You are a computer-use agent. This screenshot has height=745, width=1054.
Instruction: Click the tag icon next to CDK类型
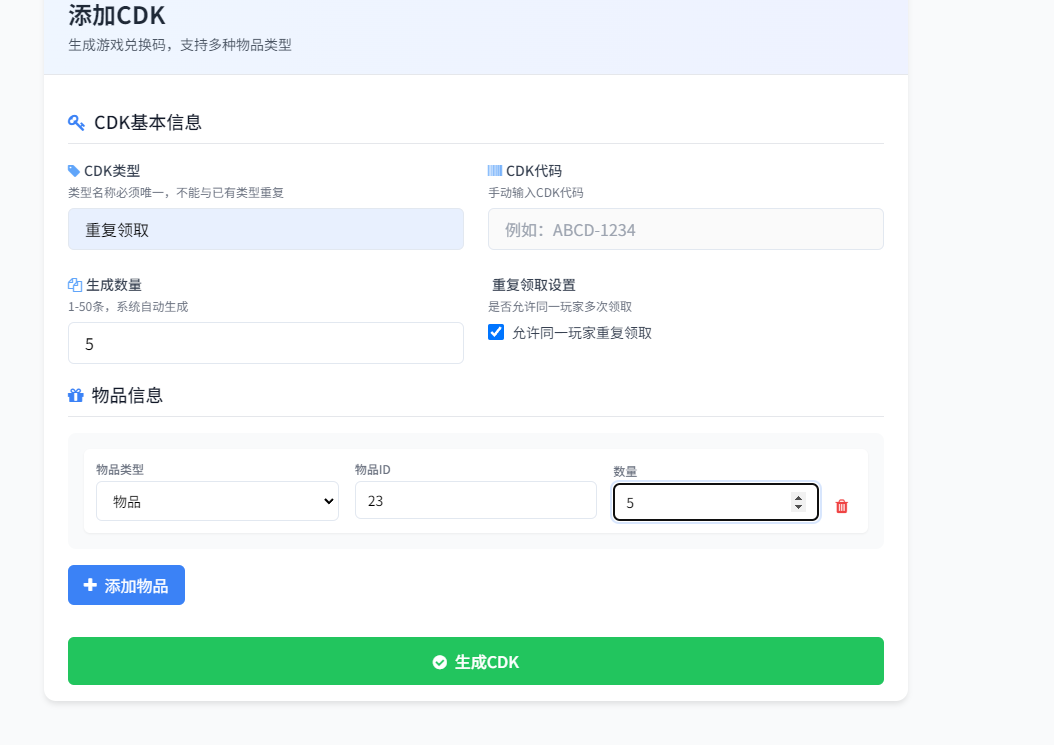click(x=74, y=171)
